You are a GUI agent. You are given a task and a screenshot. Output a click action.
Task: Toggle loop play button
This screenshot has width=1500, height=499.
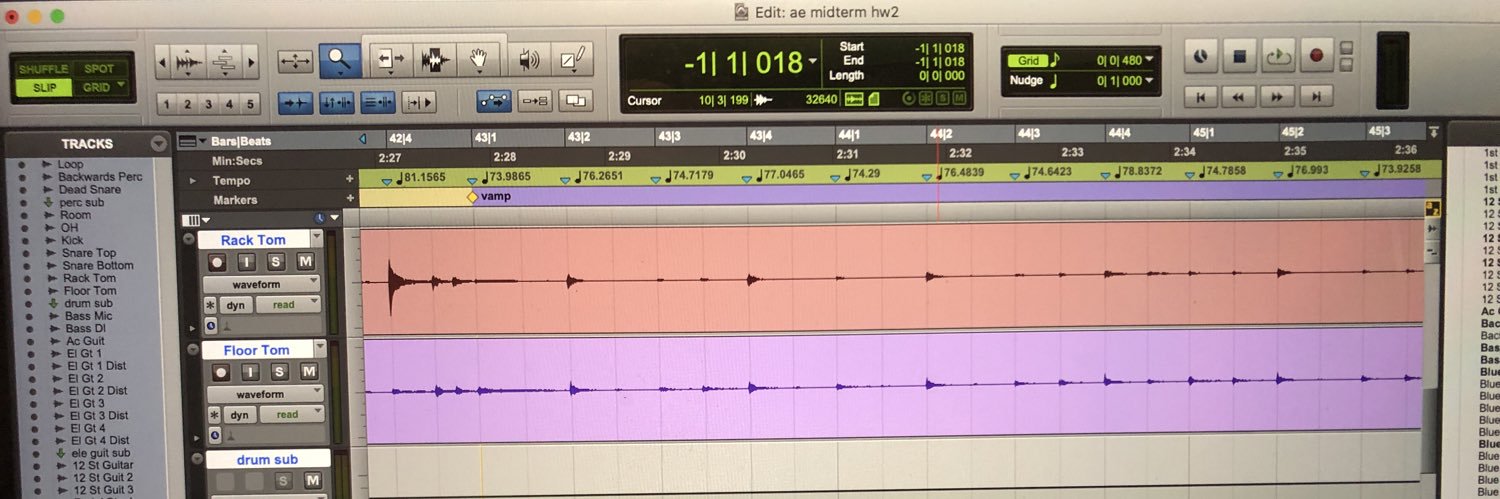point(1277,56)
